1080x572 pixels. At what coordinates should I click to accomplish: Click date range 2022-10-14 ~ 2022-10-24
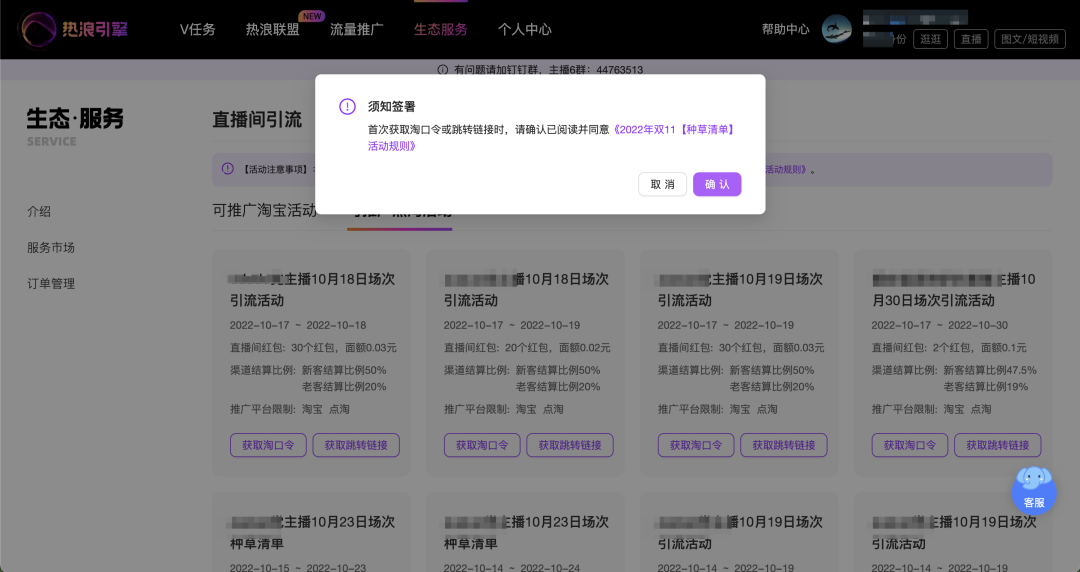pos(512,568)
